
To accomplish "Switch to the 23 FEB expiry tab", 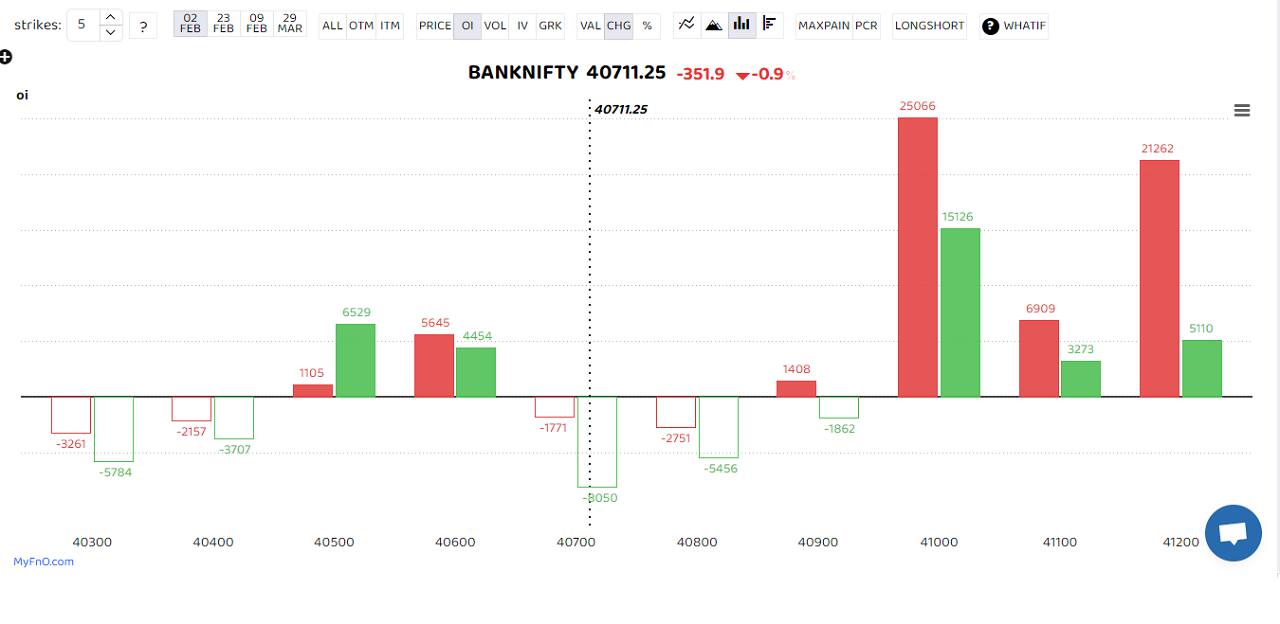I will 223,25.
